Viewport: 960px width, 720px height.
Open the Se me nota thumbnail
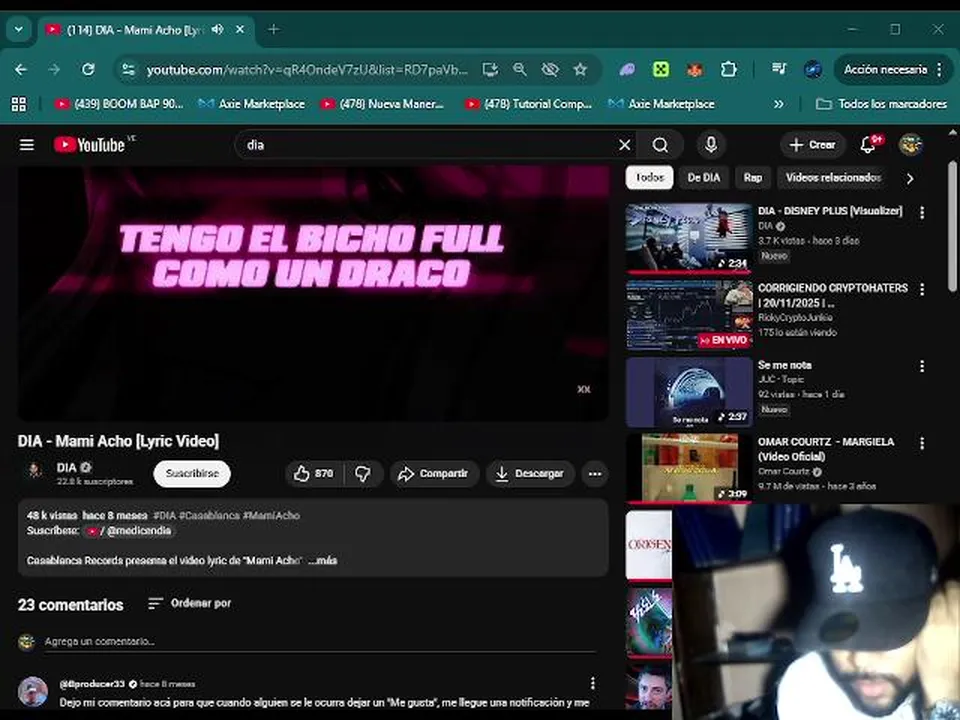[689, 392]
